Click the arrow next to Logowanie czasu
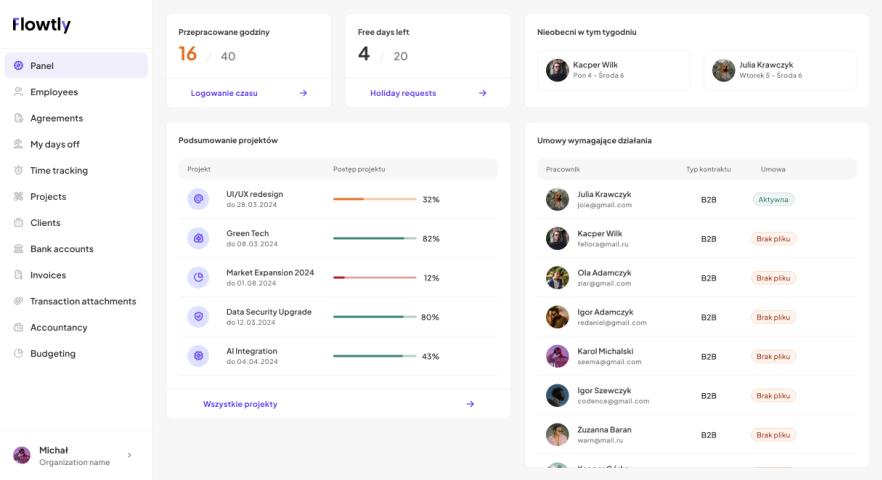 pos(303,93)
